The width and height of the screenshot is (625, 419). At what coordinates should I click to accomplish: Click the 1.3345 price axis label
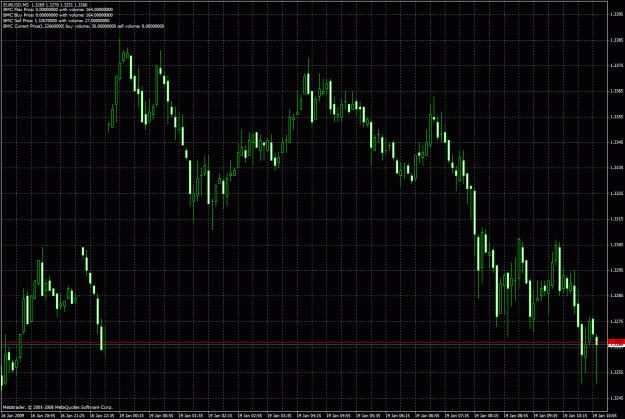[616, 142]
